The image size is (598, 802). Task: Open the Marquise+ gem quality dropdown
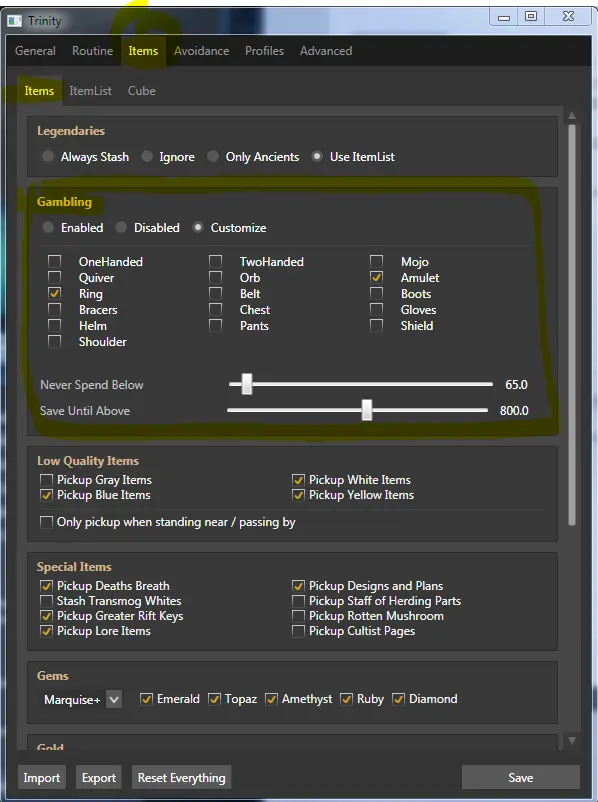pyautogui.click(x=114, y=699)
